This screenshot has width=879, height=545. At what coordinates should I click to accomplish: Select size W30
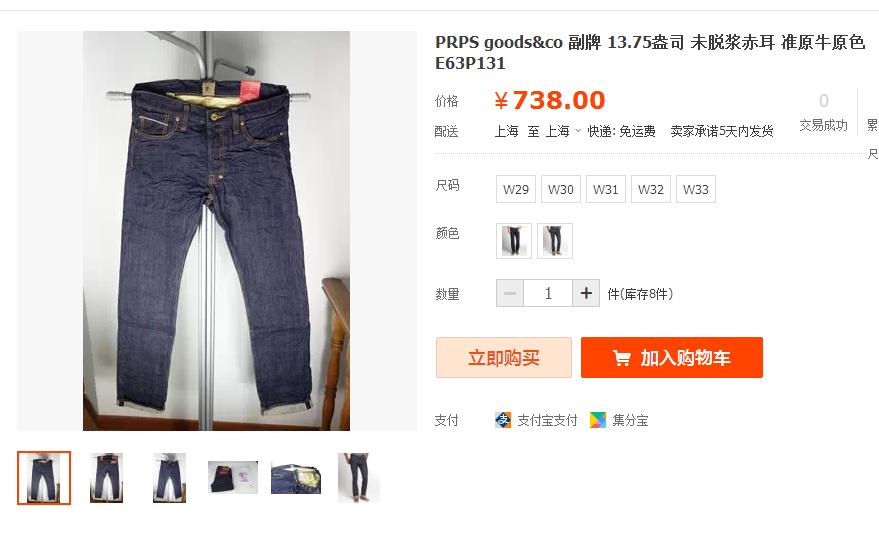point(561,189)
